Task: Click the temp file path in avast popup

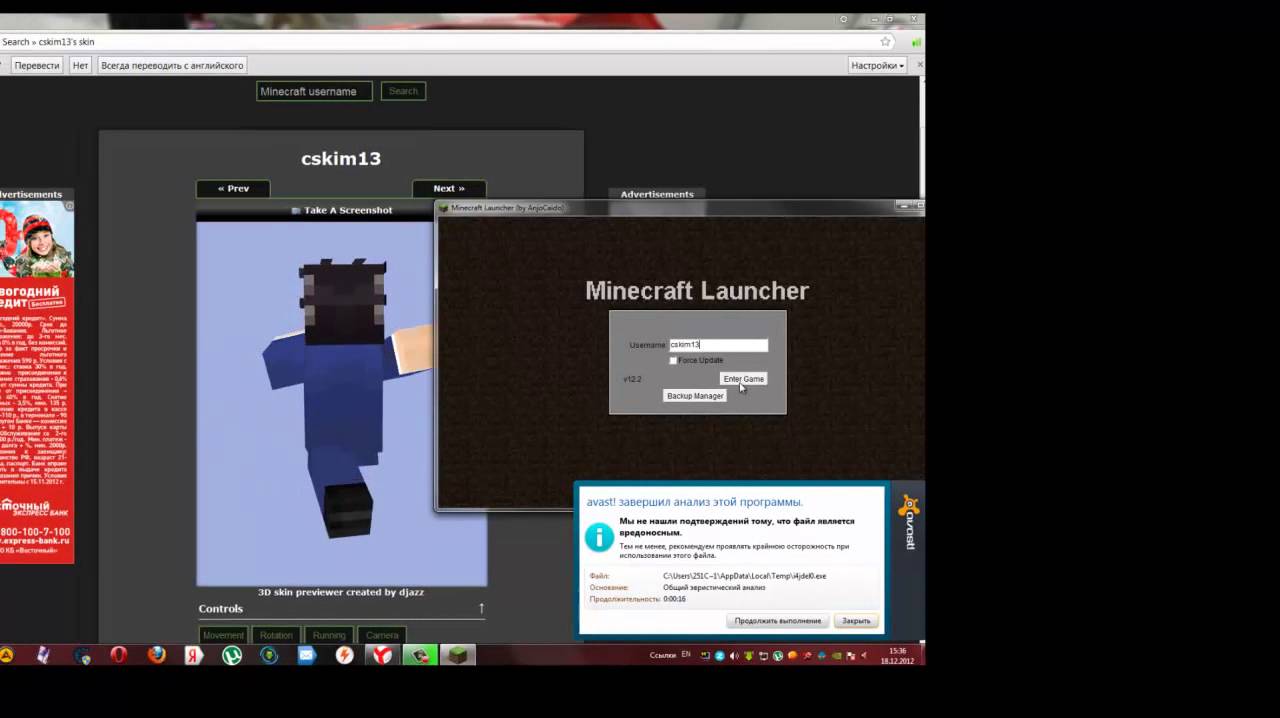Action: pyautogui.click(x=744, y=576)
